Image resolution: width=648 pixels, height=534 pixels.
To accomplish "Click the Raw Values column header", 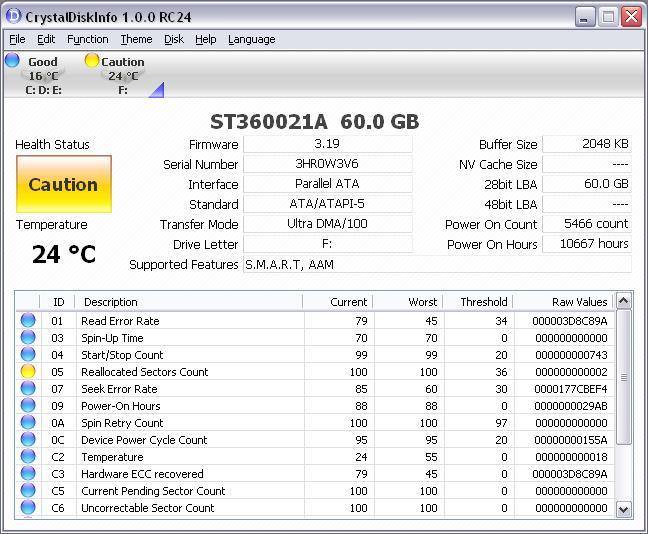I will click(x=564, y=302).
